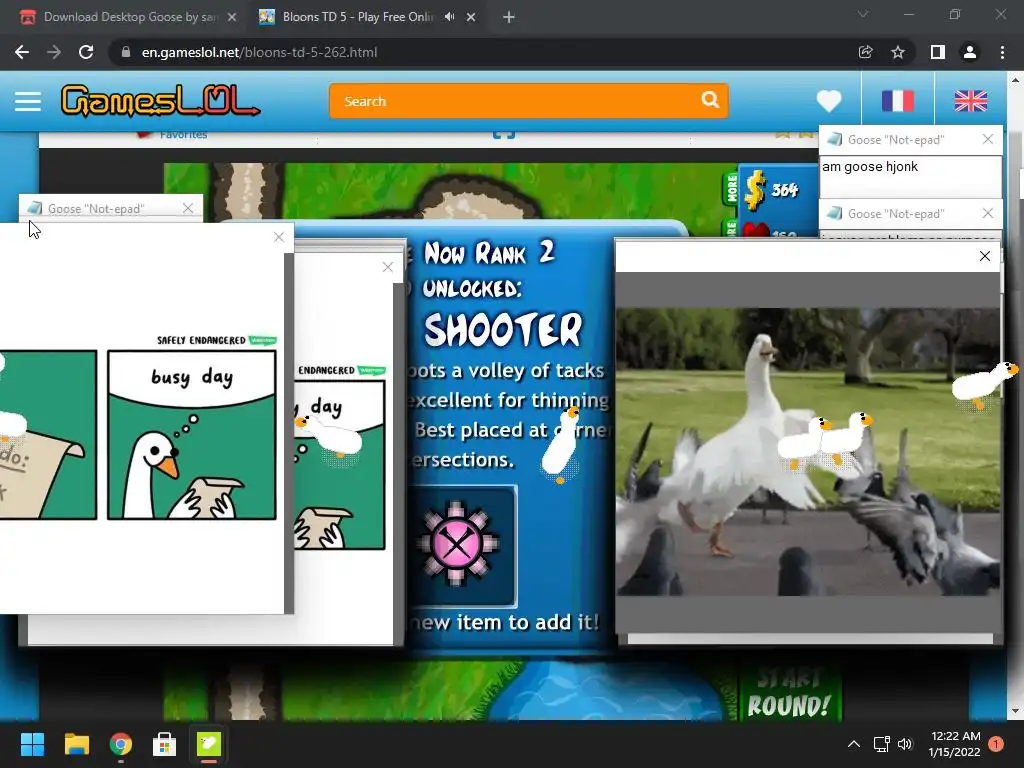Image resolution: width=1024 pixels, height=768 pixels.
Task: Open notification badge in tray
Action: coord(996,744)
